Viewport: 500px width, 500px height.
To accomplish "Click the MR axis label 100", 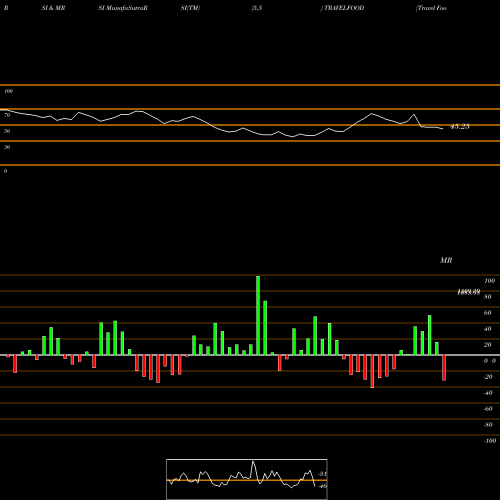I will (489, 281).
